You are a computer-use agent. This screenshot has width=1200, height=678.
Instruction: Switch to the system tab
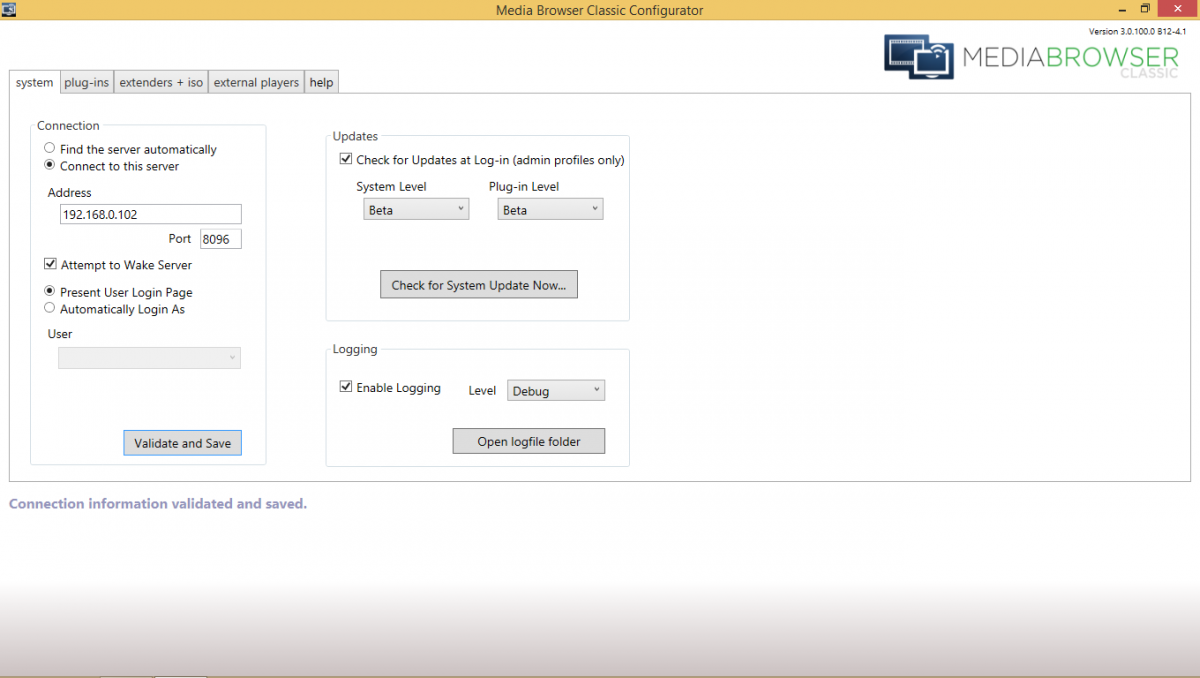tap(35, 82)
